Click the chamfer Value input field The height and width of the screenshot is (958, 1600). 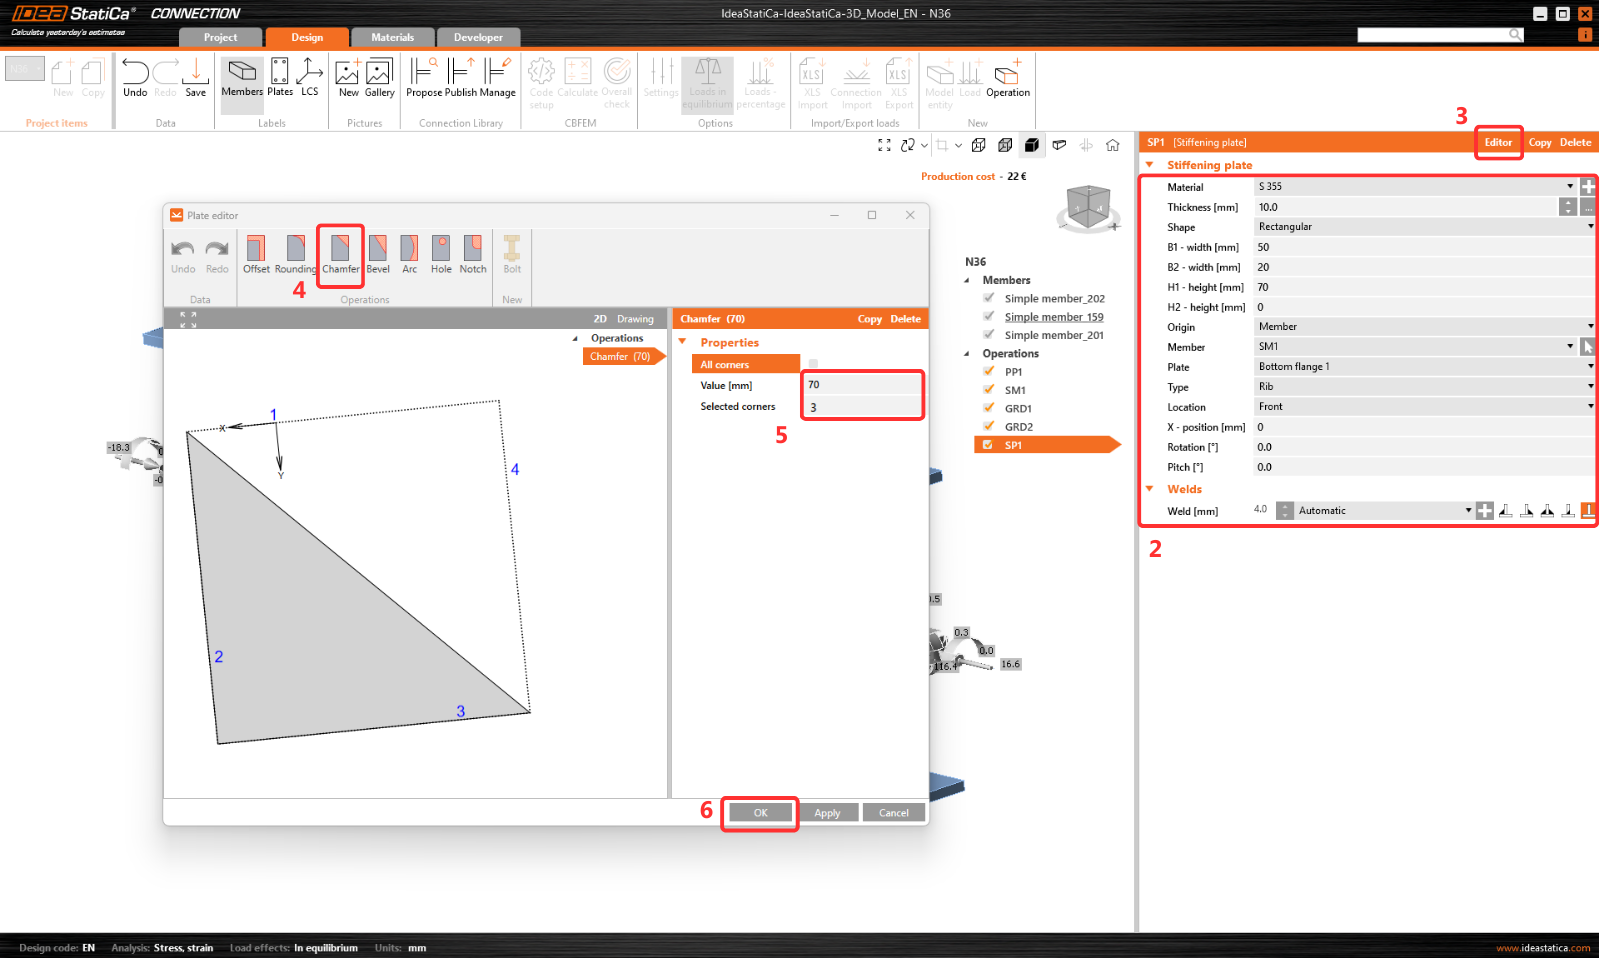[x=861, y=385]
